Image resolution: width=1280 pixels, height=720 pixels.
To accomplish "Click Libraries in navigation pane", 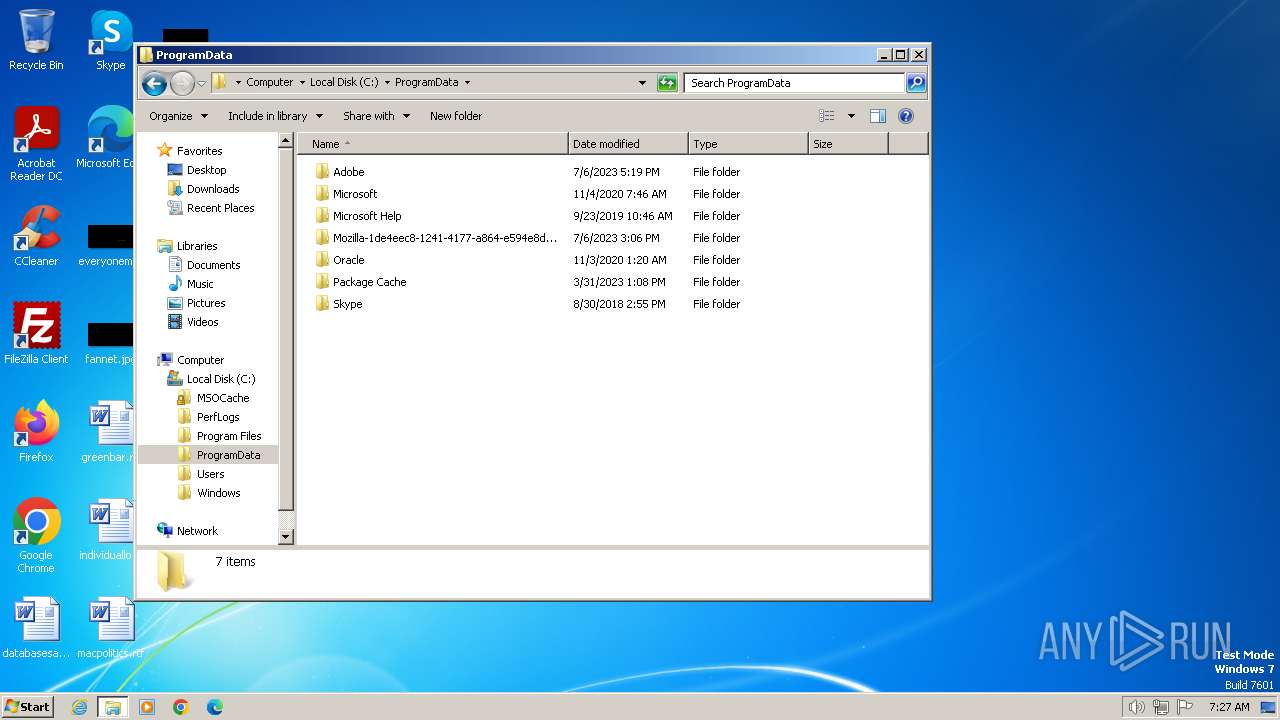I will tap(197, 246).
